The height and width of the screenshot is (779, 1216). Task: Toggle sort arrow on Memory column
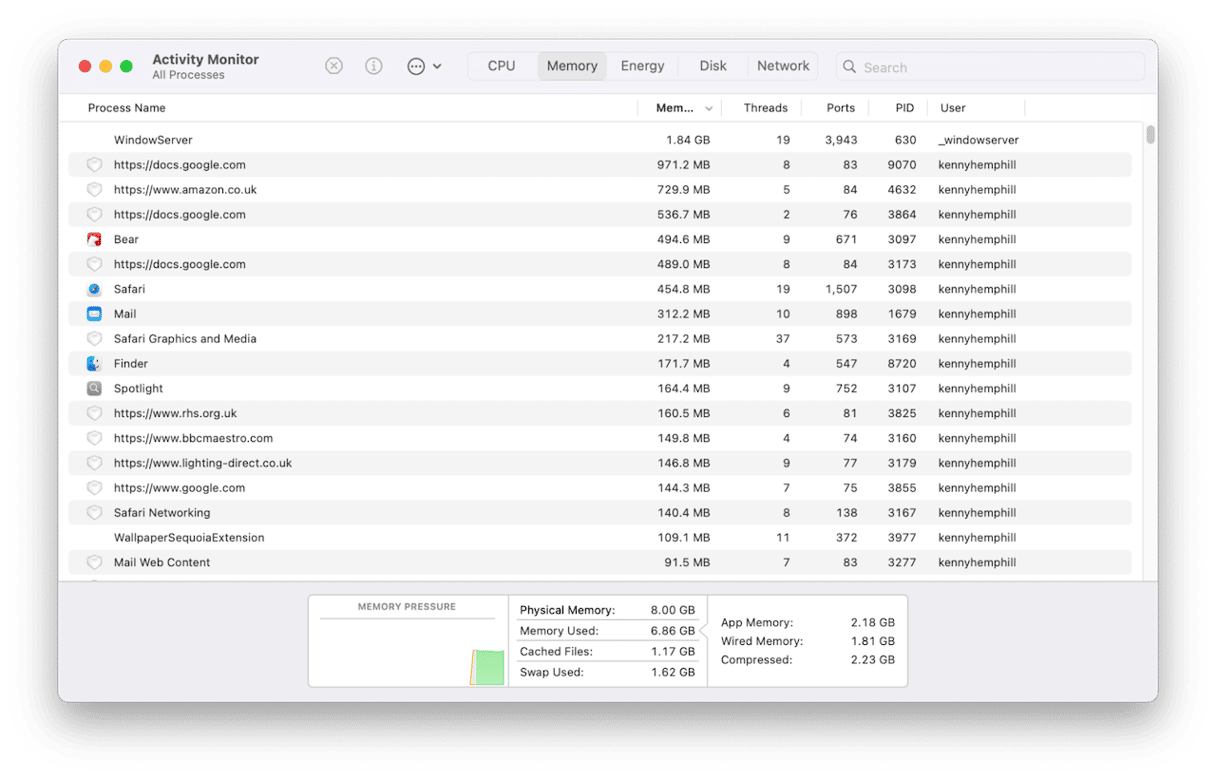click(x=709, y=108)
